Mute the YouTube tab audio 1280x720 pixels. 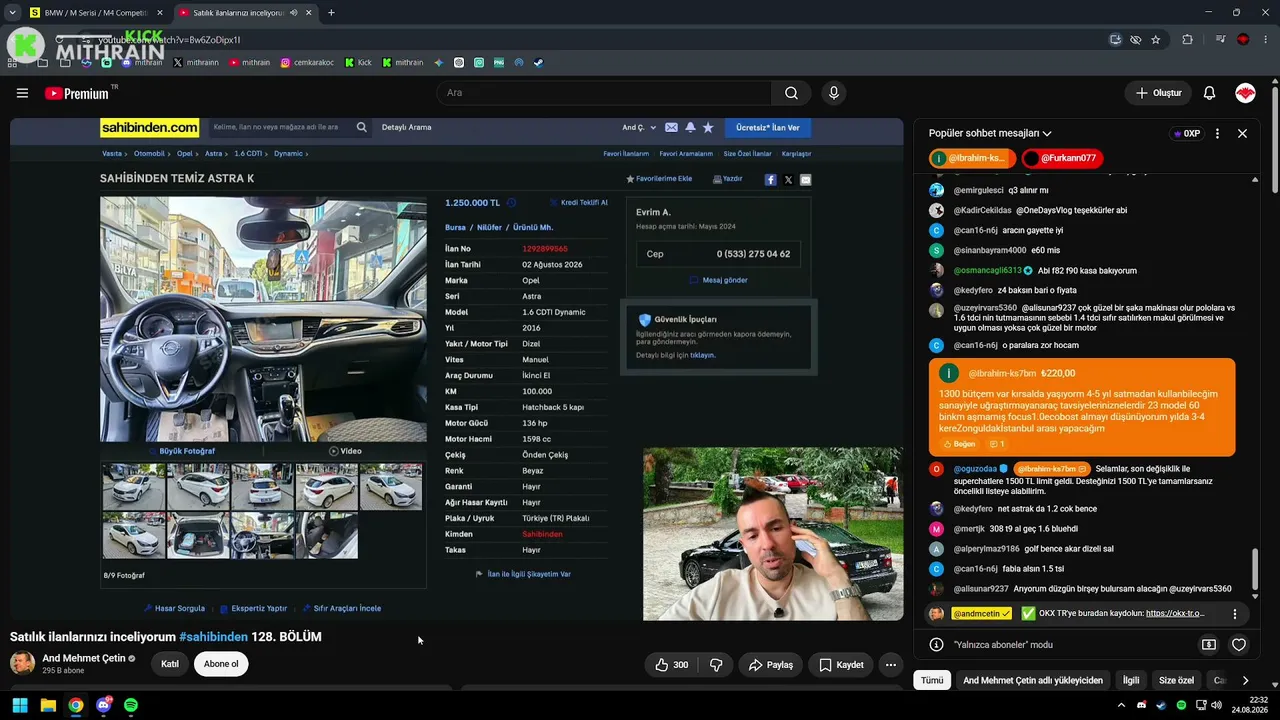tap(294, 13)
